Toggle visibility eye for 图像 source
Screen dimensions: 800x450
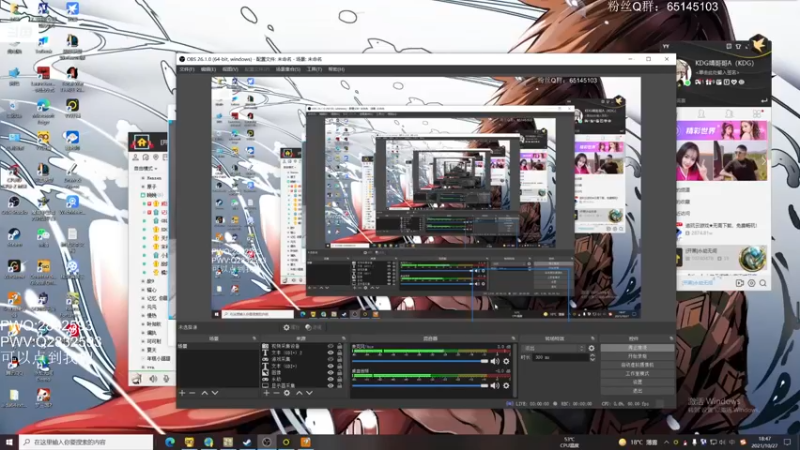pyautogui.click(x=331, y=373)
